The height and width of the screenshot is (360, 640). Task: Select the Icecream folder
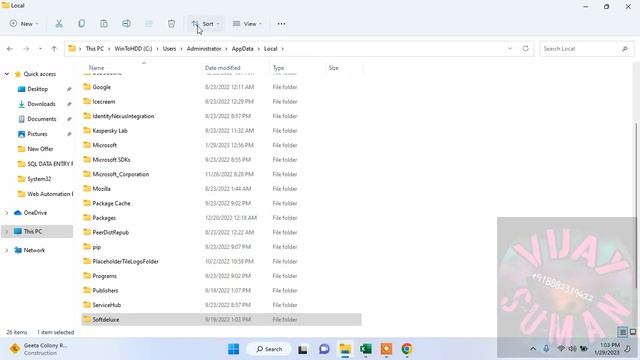click(104, 102)
